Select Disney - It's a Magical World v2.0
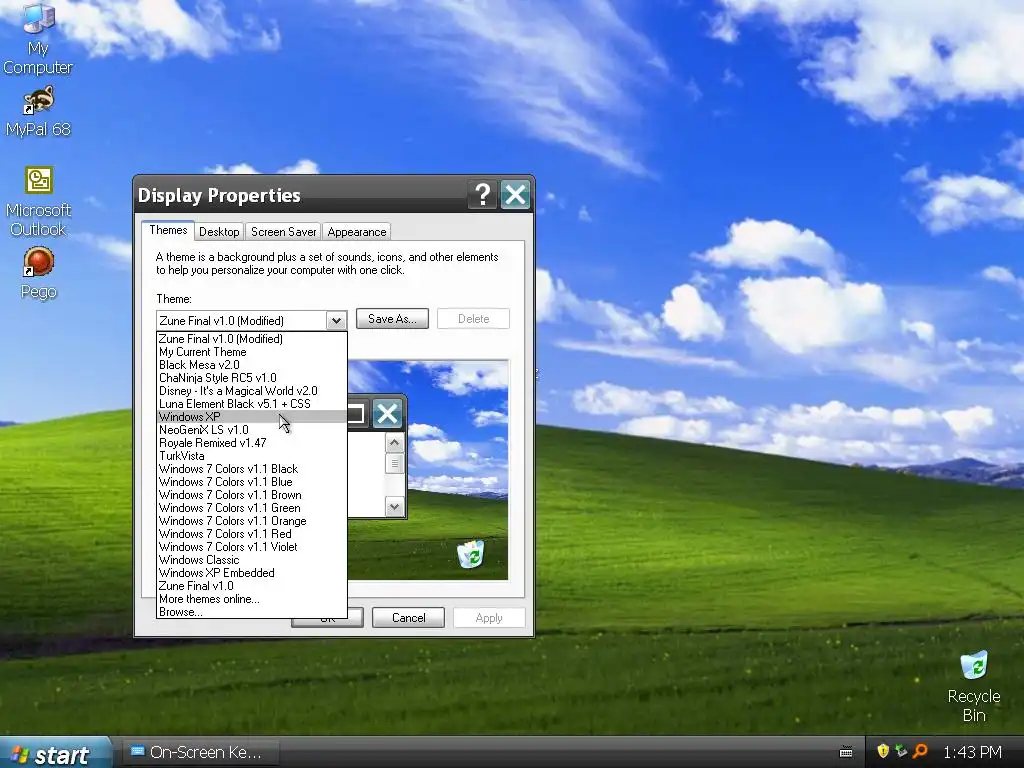Image resolution: width=1024 pixels, height=768 pixels. [x=251, y=391]
